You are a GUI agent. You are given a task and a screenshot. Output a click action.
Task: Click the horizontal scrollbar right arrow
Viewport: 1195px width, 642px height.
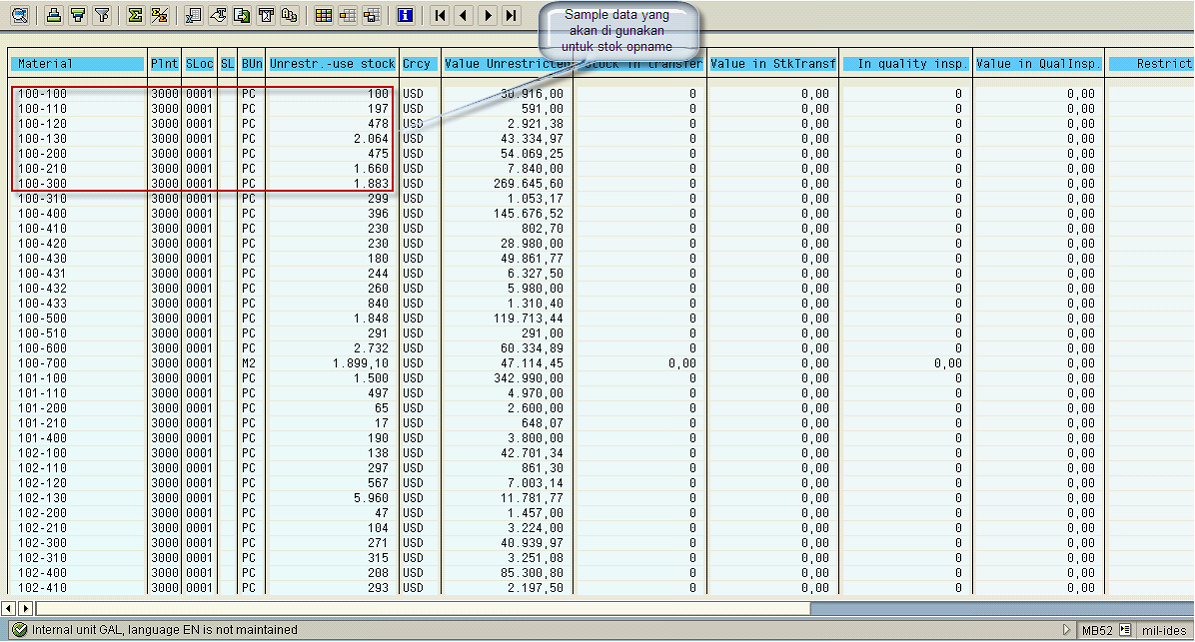pos(26,608)
